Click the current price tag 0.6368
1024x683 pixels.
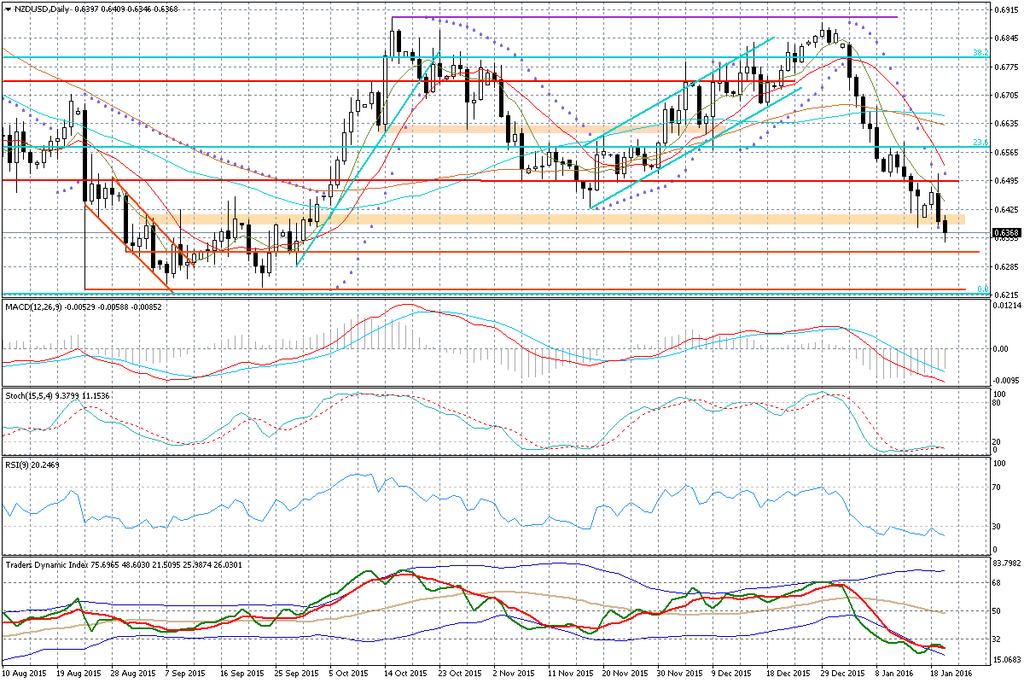point(1006,233)
